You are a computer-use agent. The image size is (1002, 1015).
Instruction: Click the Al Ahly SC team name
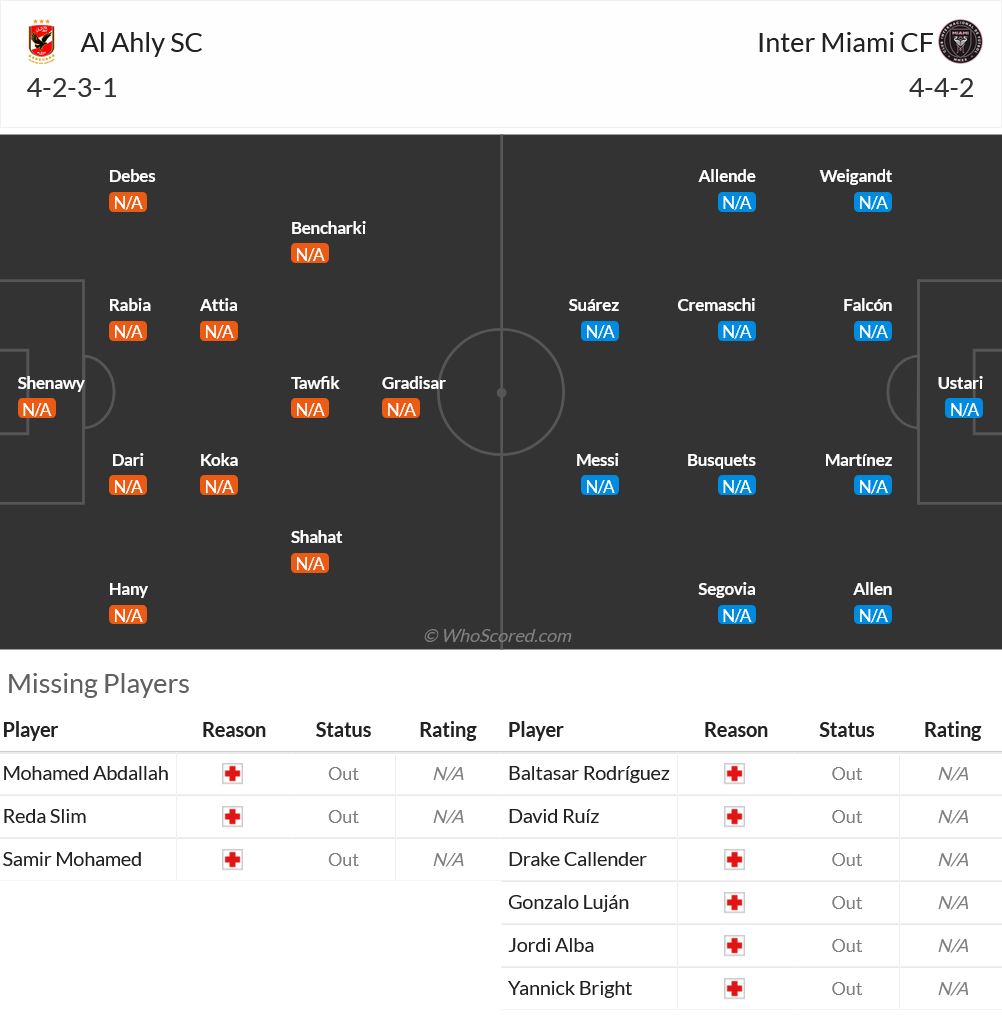[x=141, y=43]
